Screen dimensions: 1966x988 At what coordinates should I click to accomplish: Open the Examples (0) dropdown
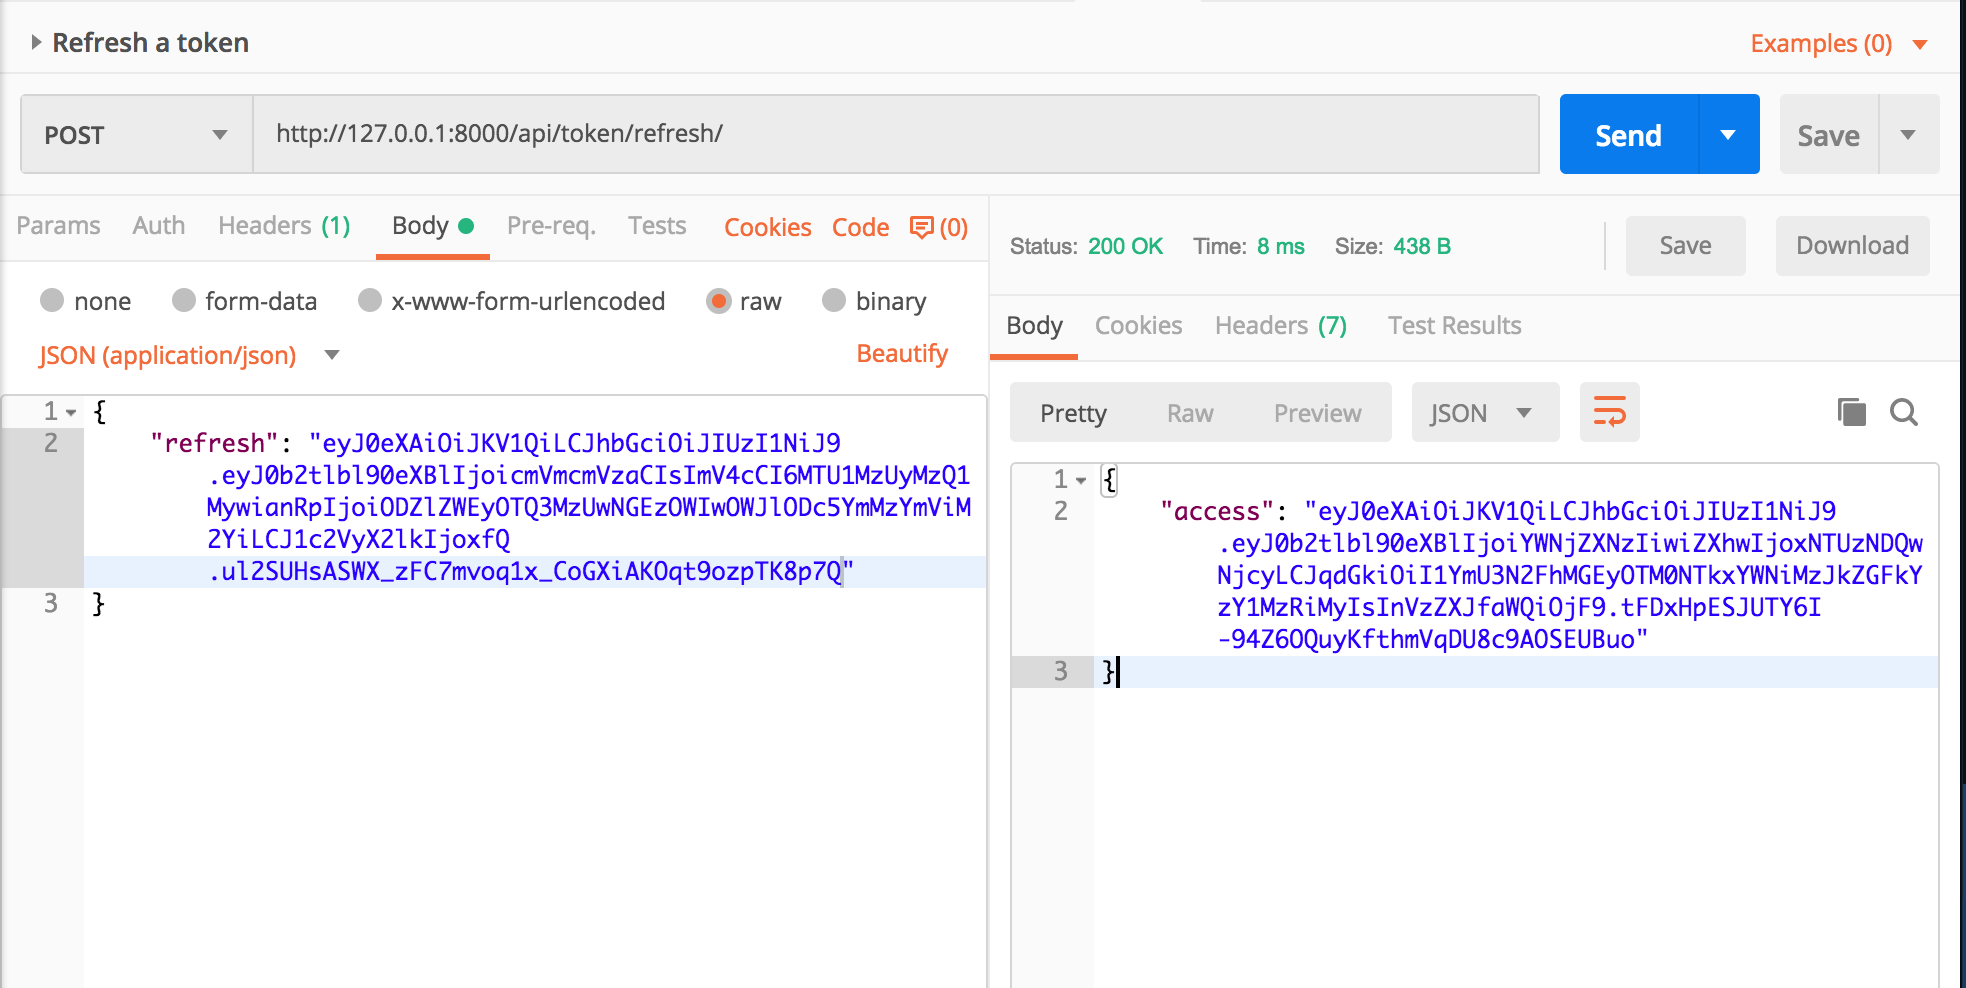click(x=1839, y=44)
